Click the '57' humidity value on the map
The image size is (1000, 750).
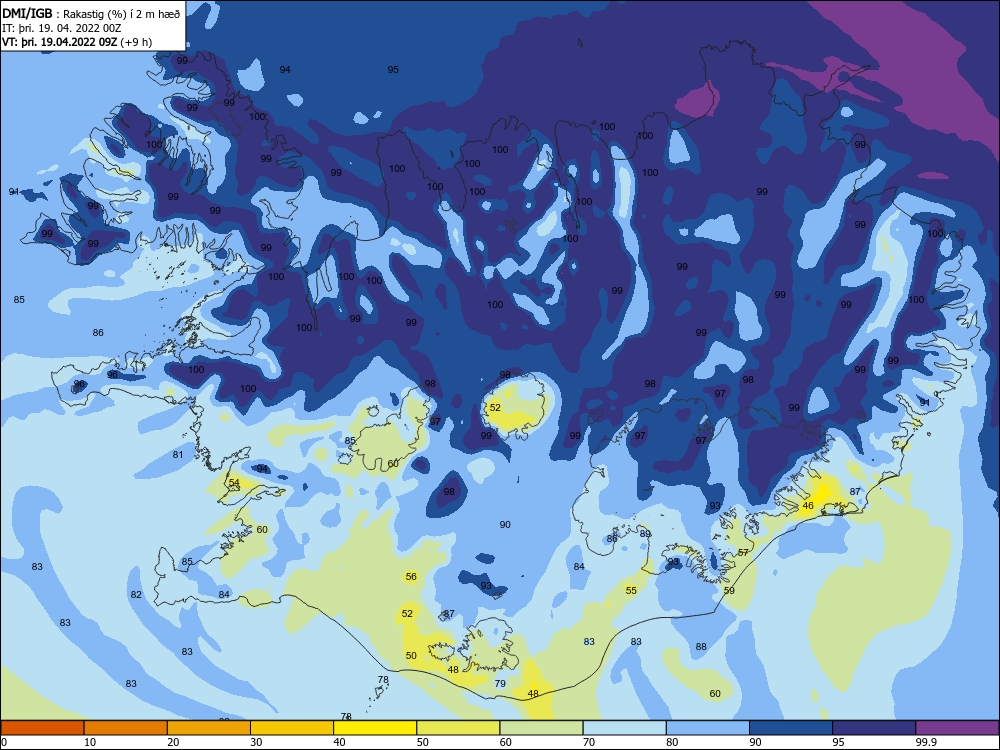pyautogui.click(x=743, y=552)
